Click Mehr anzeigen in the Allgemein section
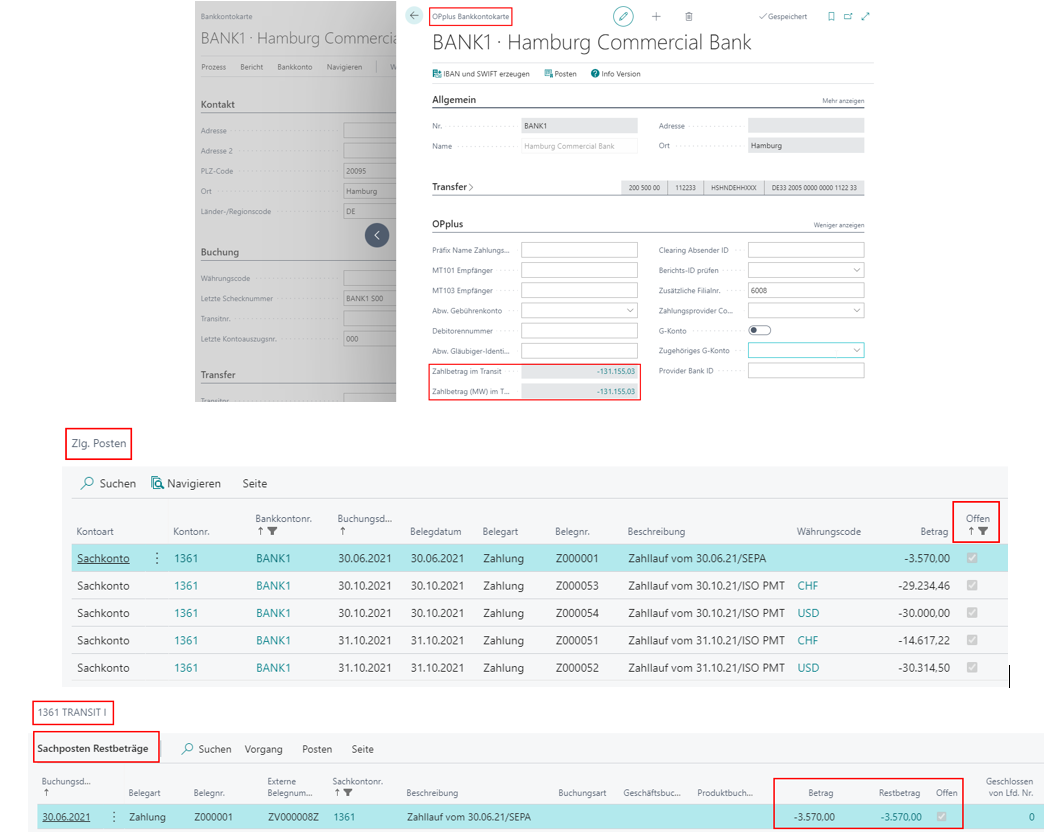This screenshot has height=834, width=1058. coord(843,101)
